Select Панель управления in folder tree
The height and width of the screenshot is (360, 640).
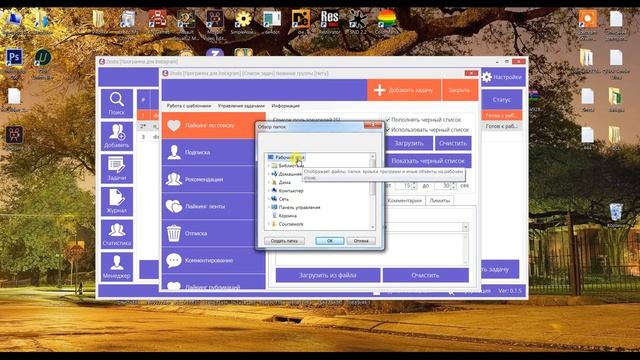pos(299,207)
